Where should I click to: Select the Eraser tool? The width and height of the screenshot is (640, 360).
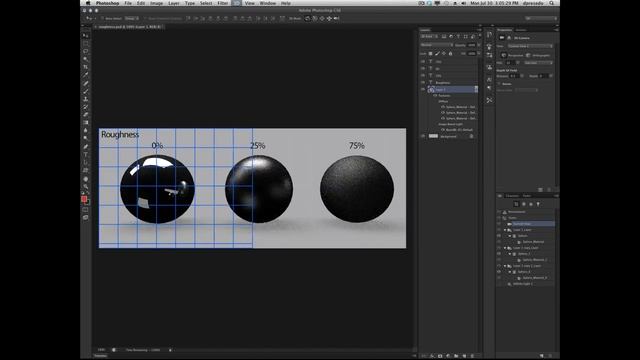[x=86, y=115]
